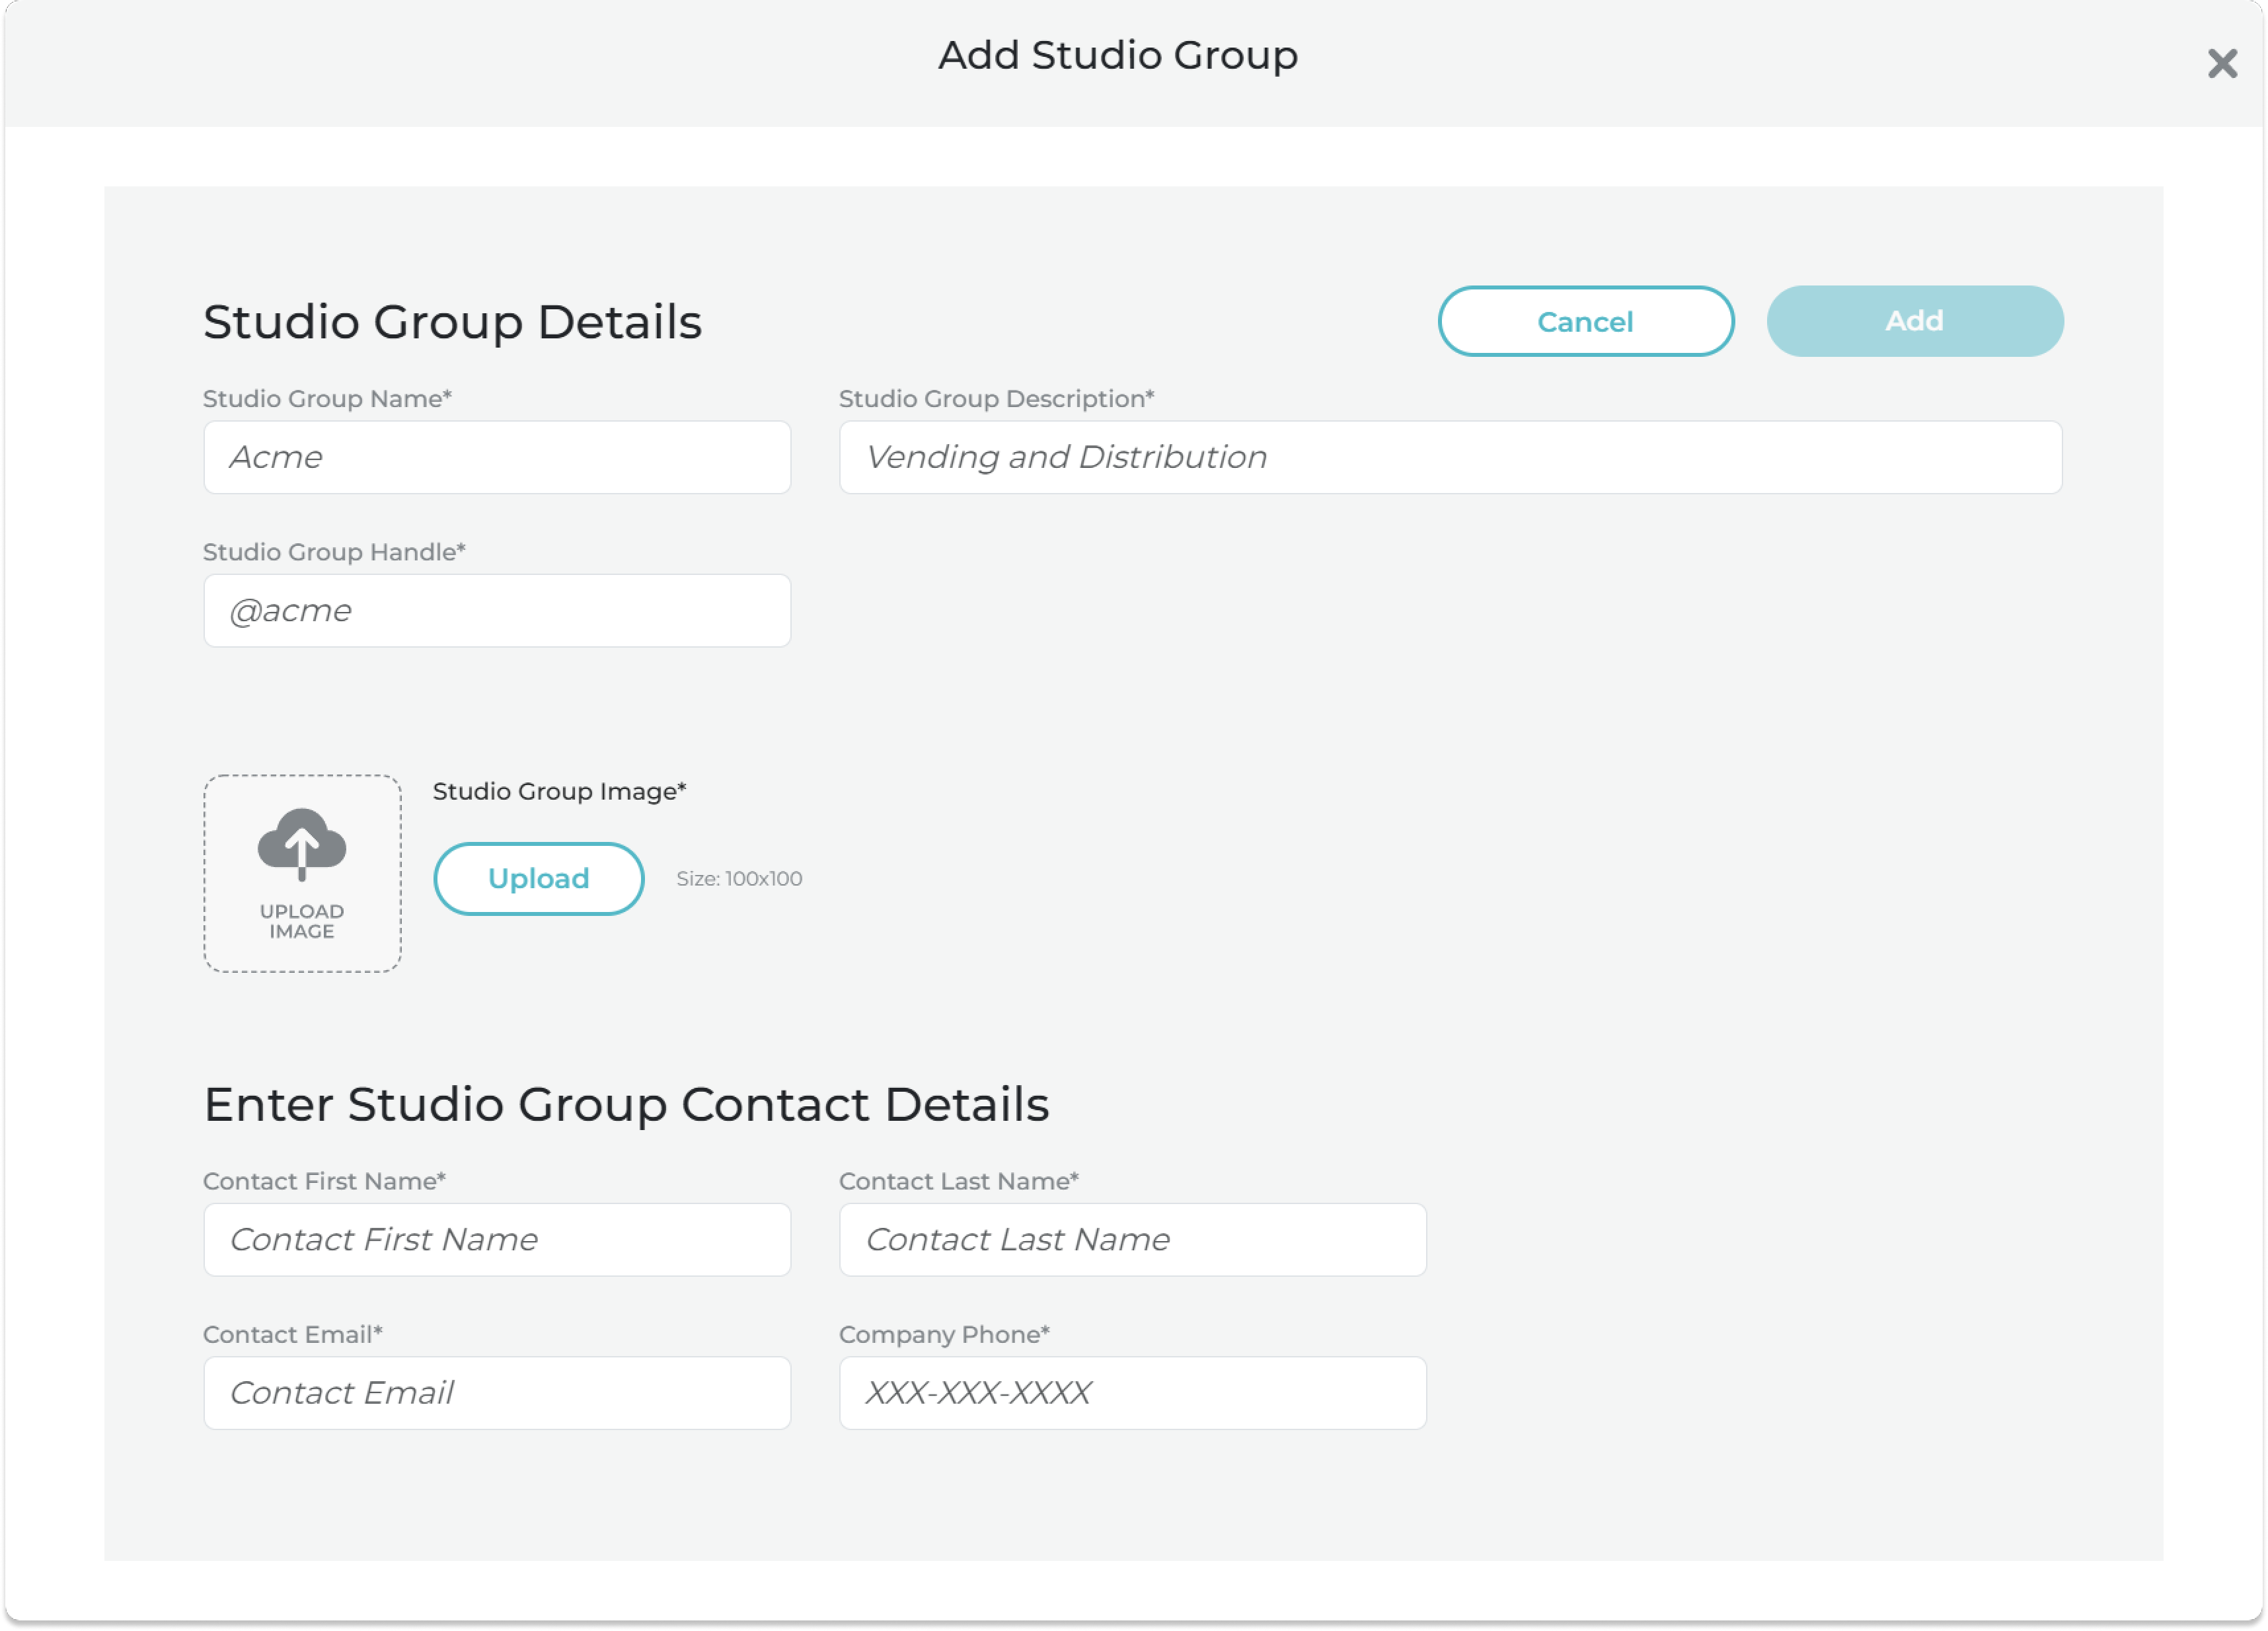Click the Contact Details section heading
Screen dimensions: 2268x1631
626,1104
